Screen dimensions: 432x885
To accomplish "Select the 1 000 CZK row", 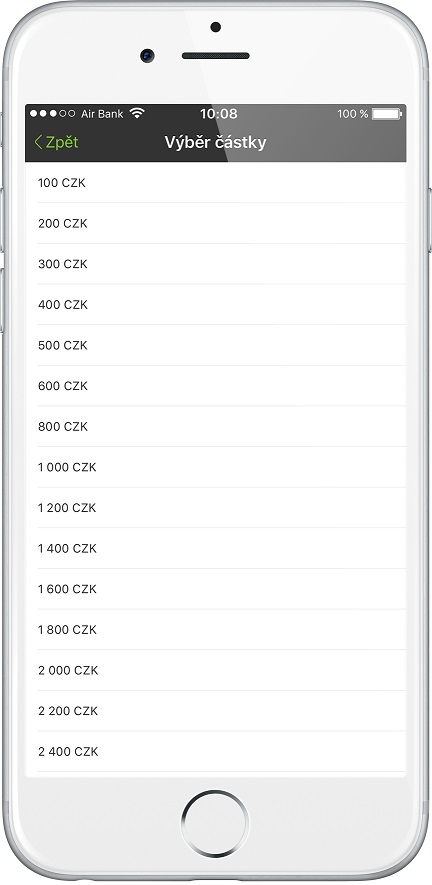I will (x=216, y=467).
